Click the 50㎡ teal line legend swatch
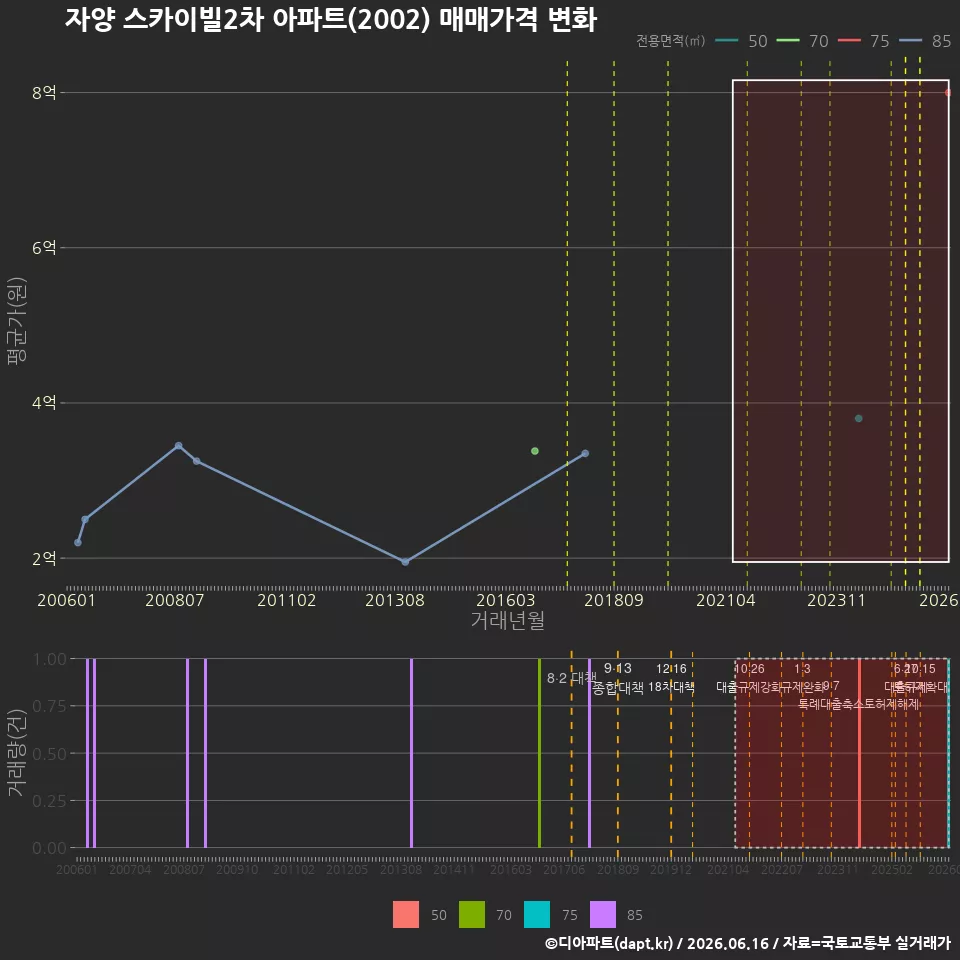Image resolution: width=960 pixels, height=960 pixels. 726,40
